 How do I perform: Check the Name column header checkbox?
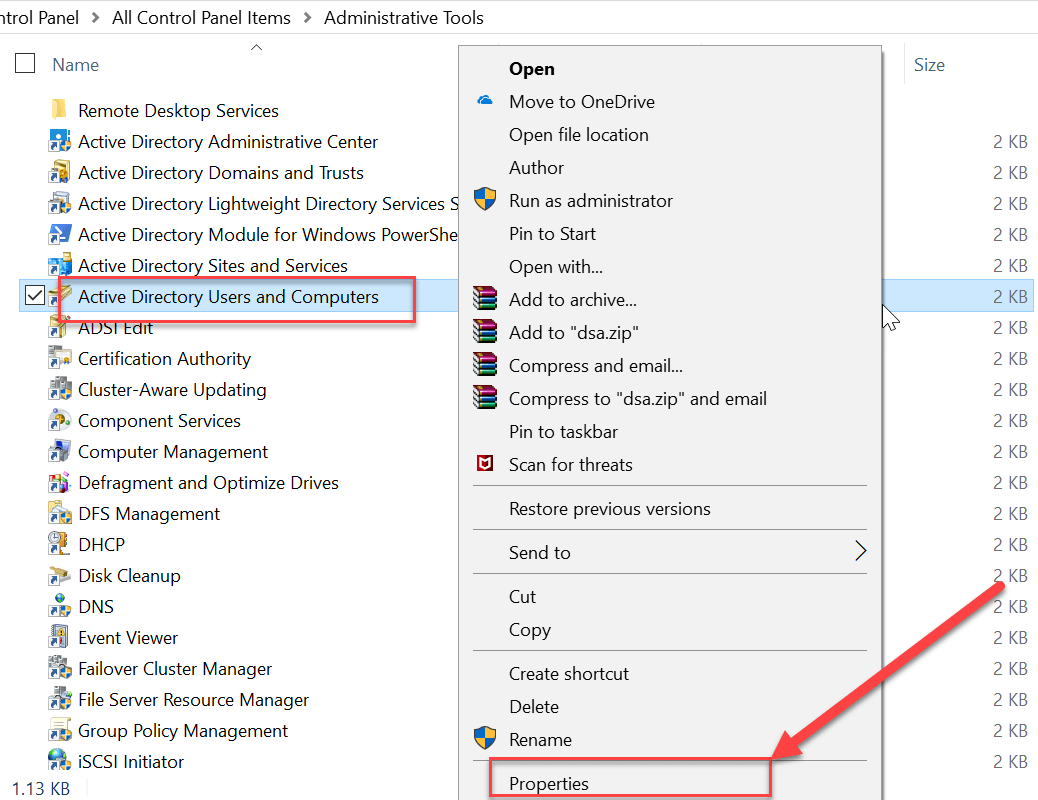click(x=25, y=63)
